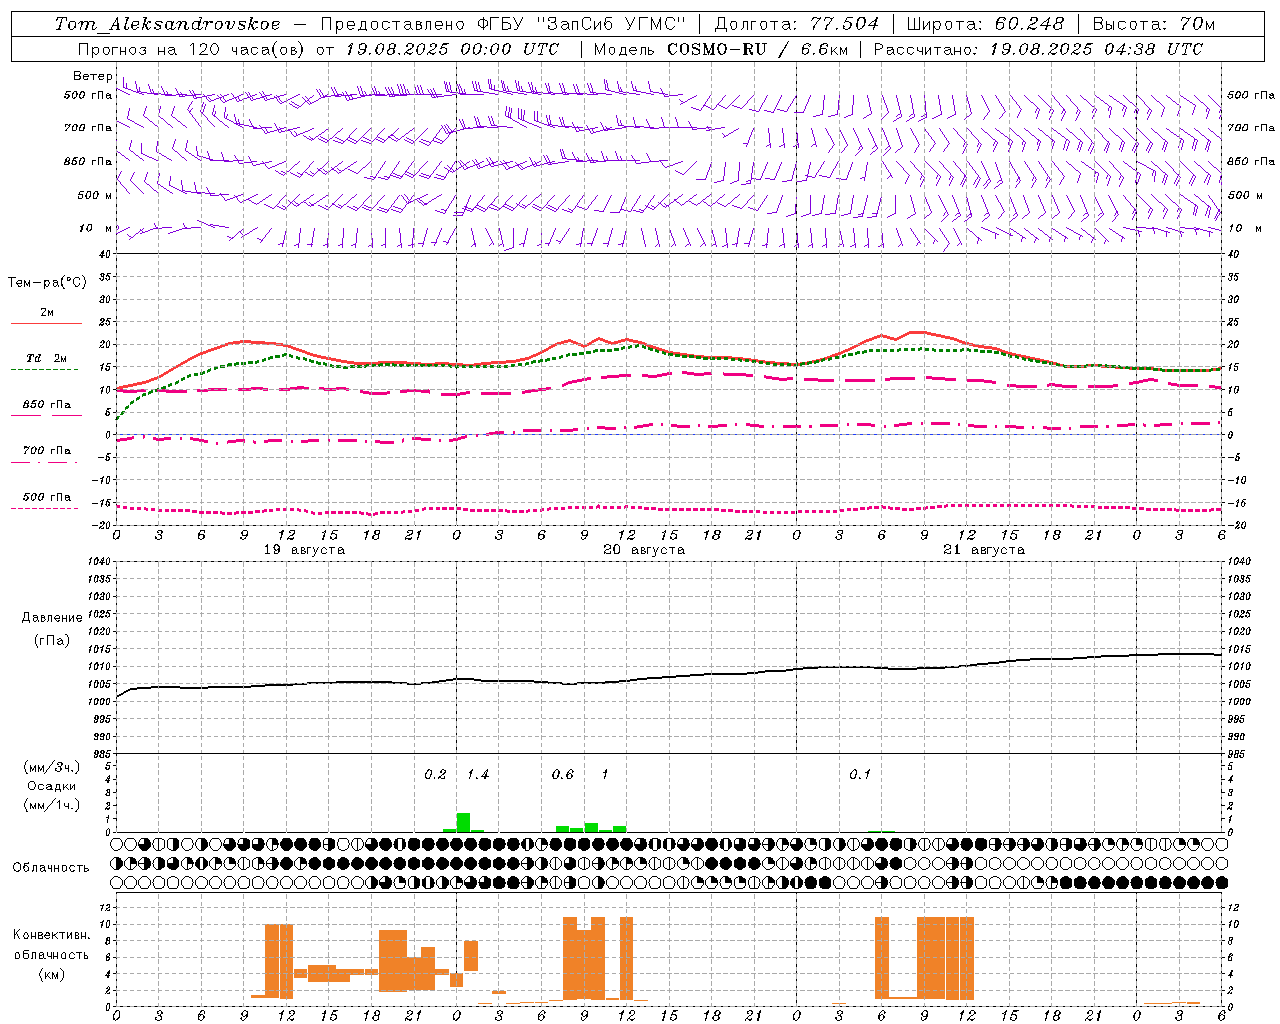Click the 0.1 precipitation amount

pos(860,775)
